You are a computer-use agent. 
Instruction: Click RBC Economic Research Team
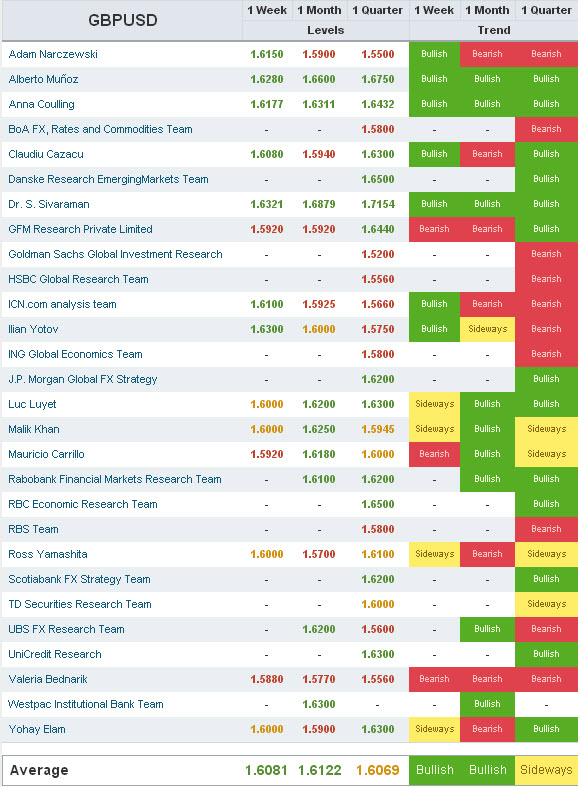tap(83, 504)
